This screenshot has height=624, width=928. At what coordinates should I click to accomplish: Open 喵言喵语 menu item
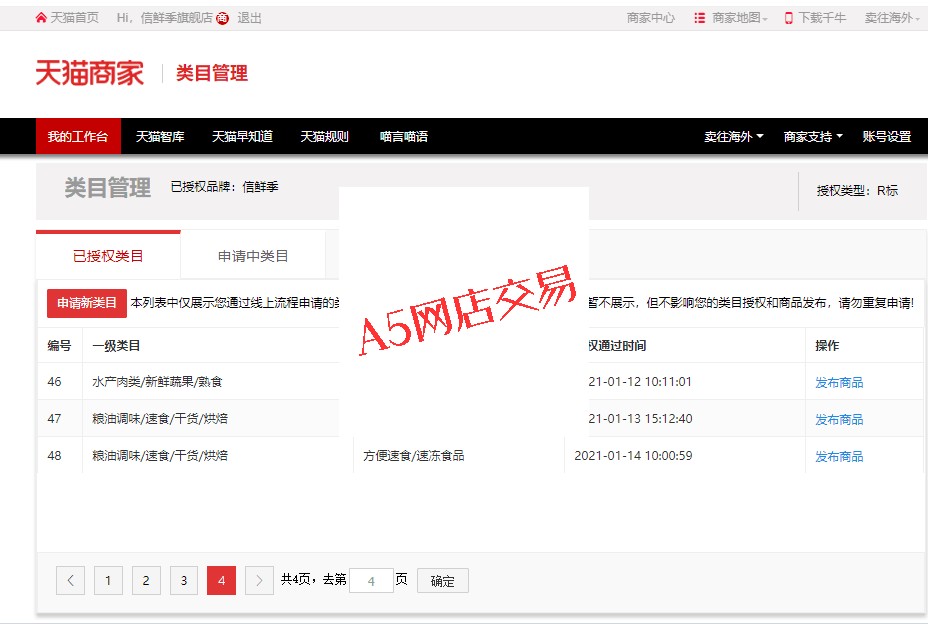pos(404,136)
